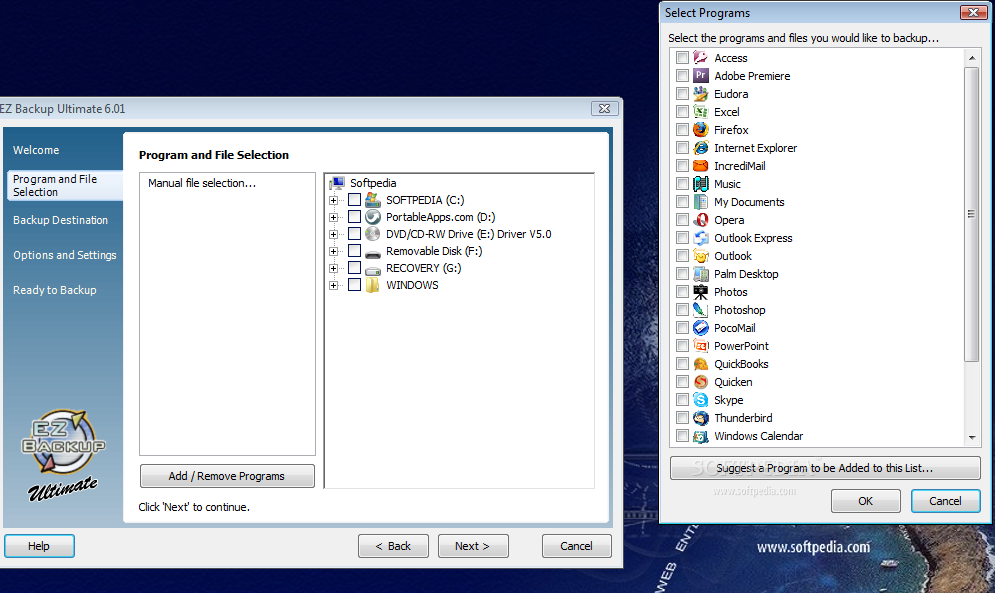This screenshot has height=593, width=995.
Task: Click the Music icon
Action: point(701,184)
